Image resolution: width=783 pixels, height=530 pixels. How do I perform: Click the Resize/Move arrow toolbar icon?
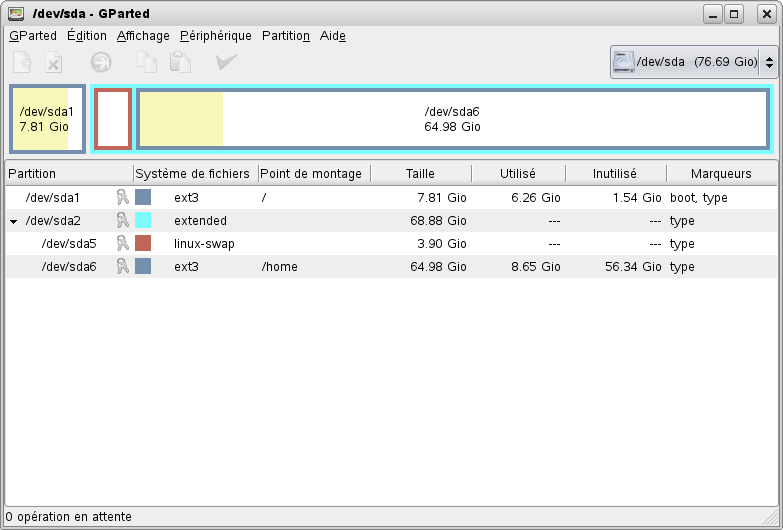[101, 62]
